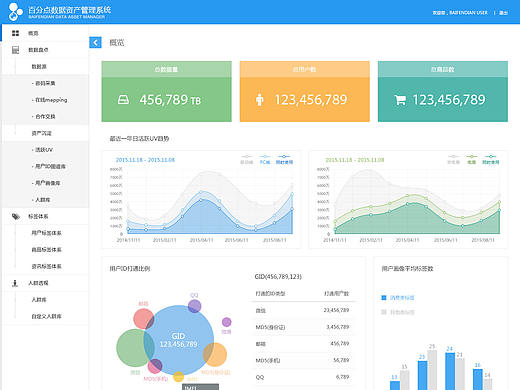Image resolution: width=520 pixels, height=390 pixels.
Task: Click the Baifendian logo in the header
Action: coord(15,11)
